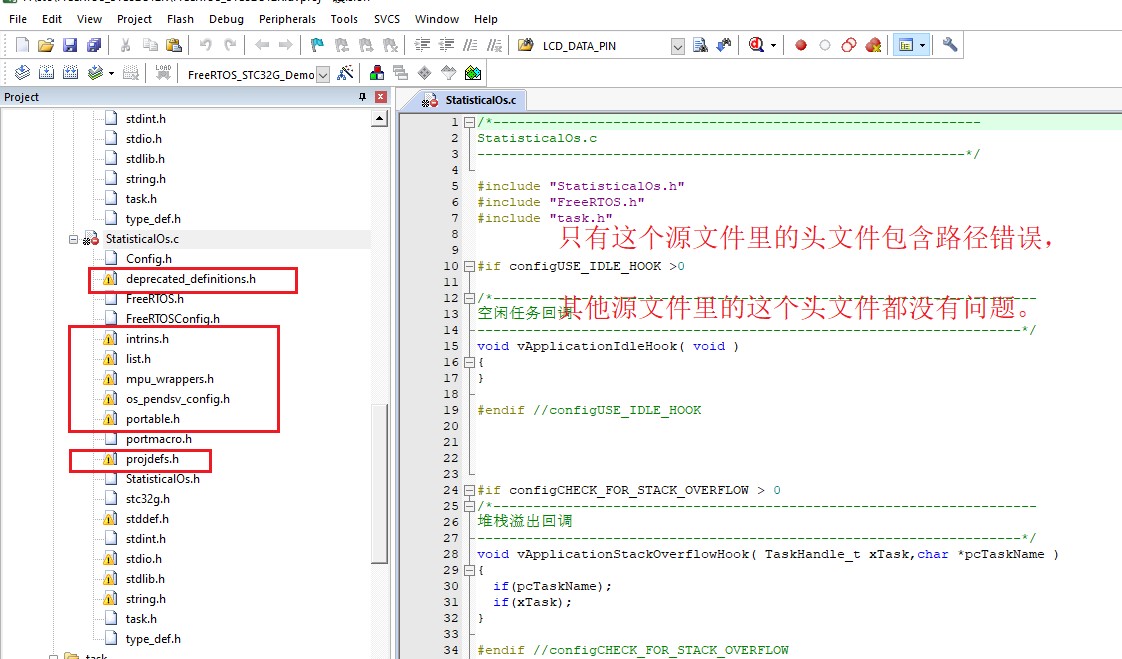
Task: Collapse the #if block at line 10
Action: (x=469, y=266)
